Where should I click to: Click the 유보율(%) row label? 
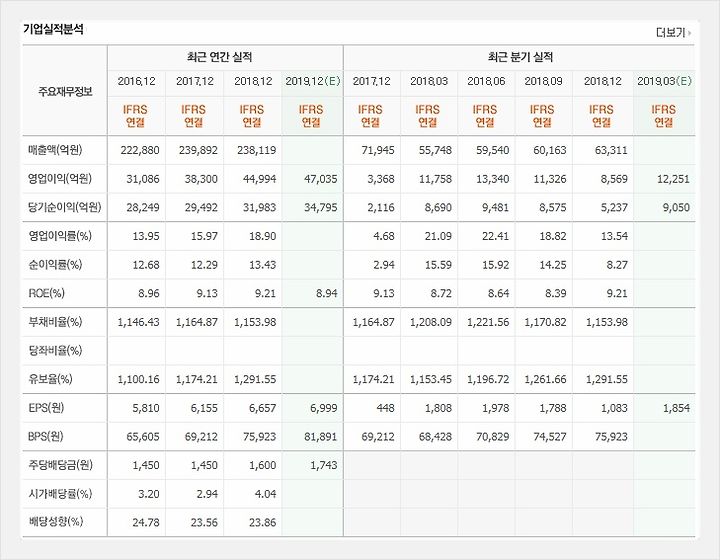point(51,379)
